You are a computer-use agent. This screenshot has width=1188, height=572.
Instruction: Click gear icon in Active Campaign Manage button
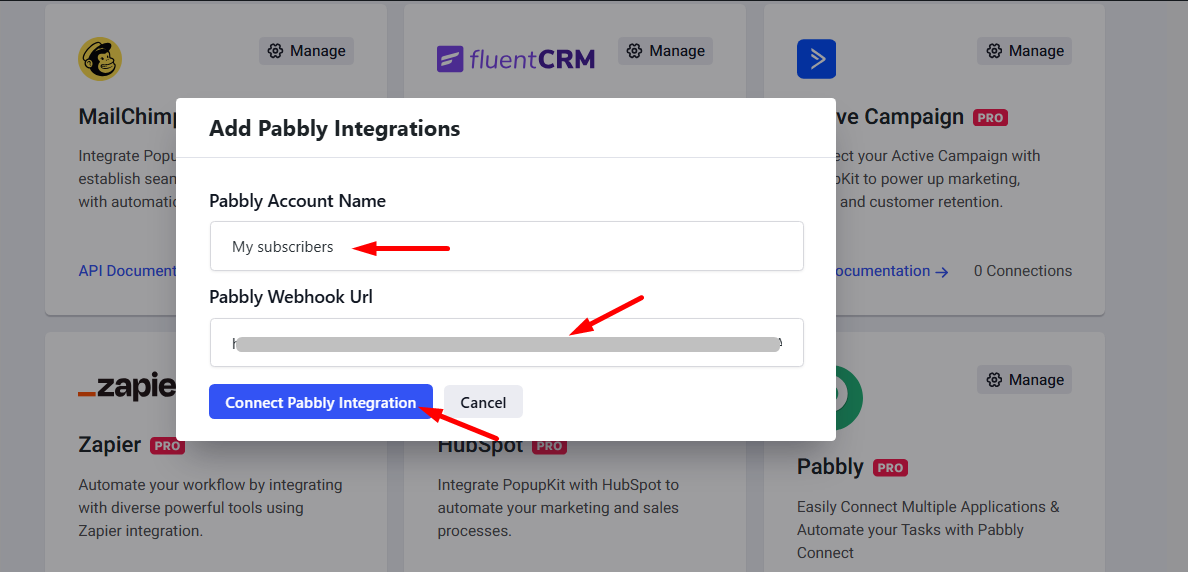tap(994, 51)
